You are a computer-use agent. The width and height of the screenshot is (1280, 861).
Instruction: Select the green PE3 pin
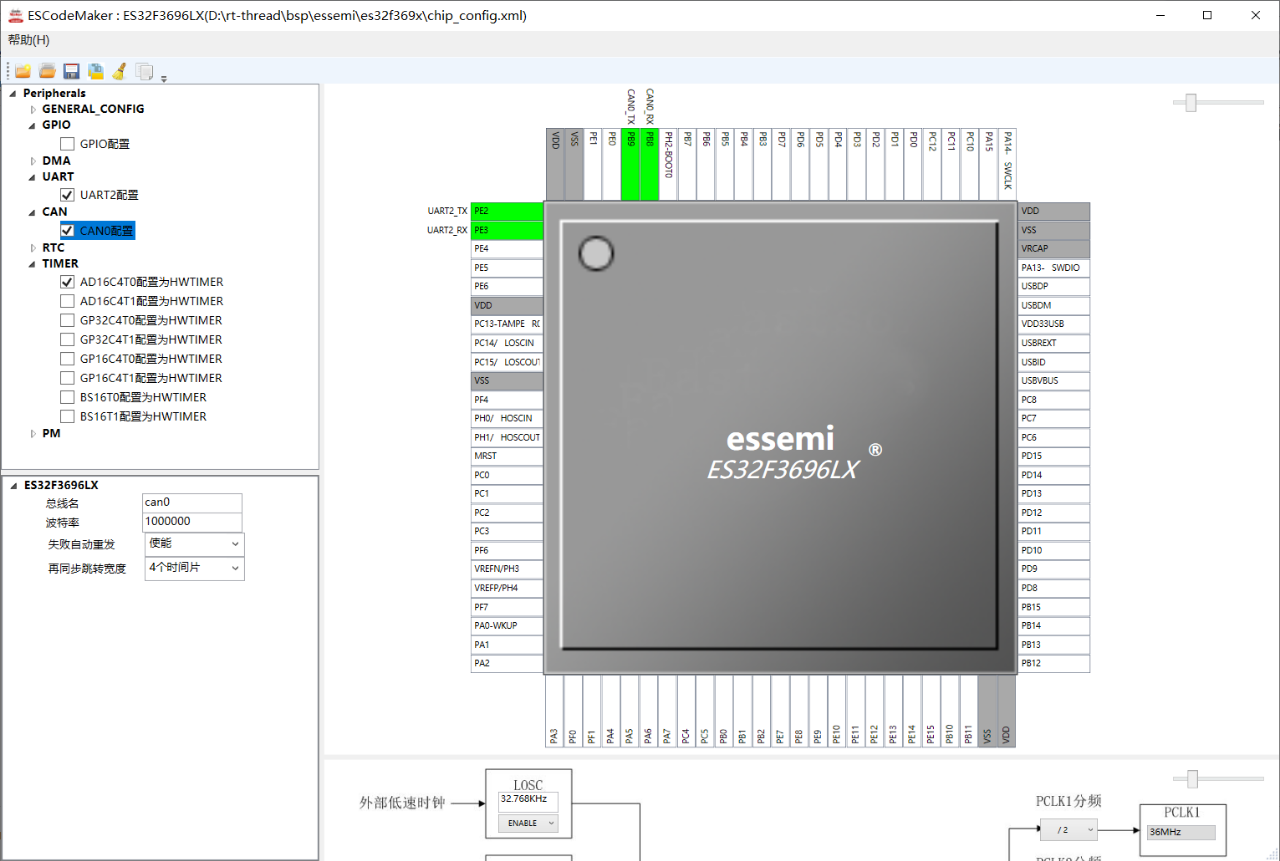(x=507, y=230)
